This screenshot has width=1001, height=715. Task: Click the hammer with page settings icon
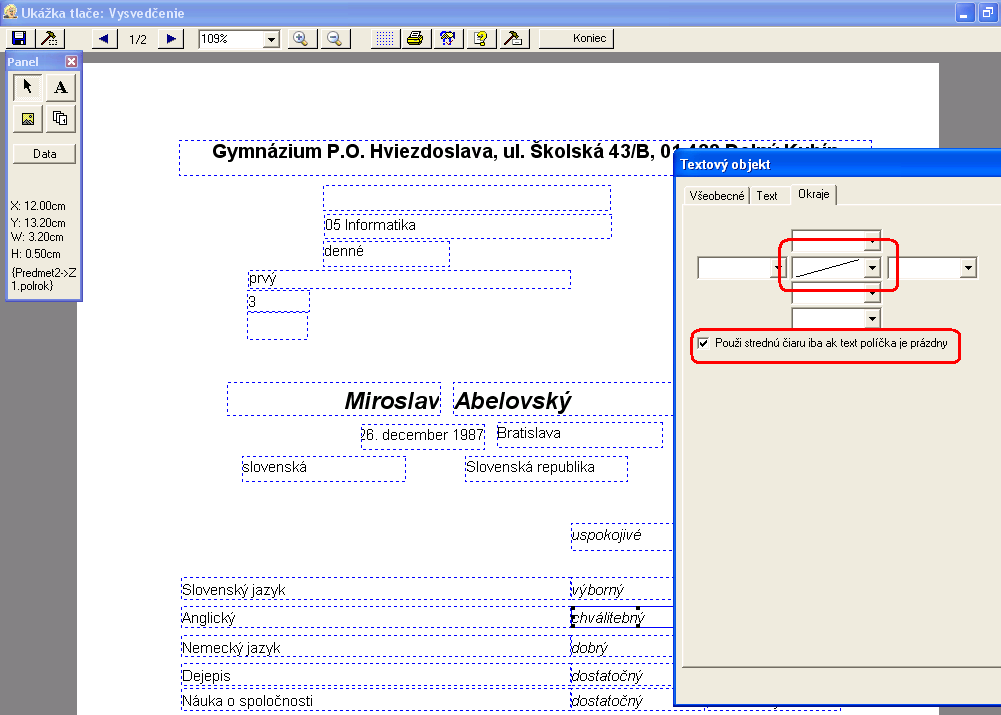(514, 38)
